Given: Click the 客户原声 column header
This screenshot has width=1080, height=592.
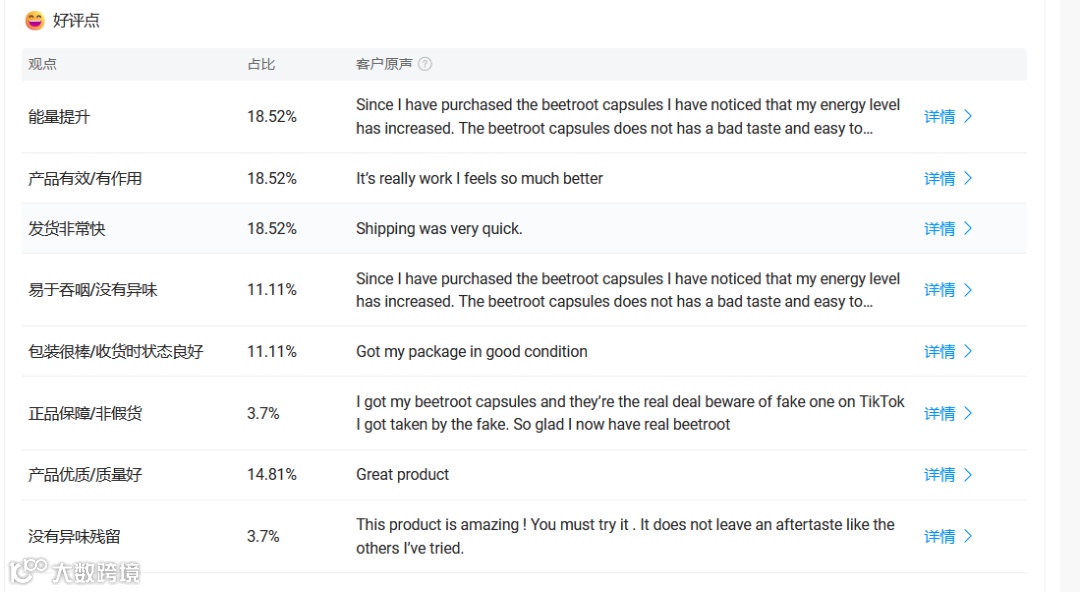Looking at the screenshot, I should pos(383,64).
